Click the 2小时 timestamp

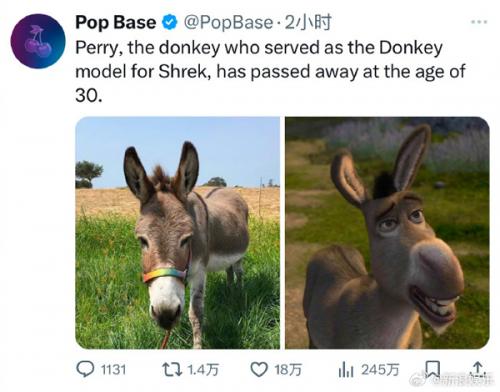[308, 22]
